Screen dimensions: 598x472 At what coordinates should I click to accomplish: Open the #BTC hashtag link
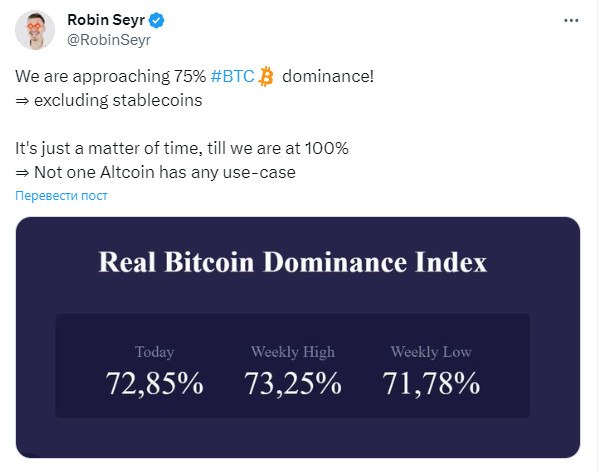pyautogui.click(x=232, y=76)
